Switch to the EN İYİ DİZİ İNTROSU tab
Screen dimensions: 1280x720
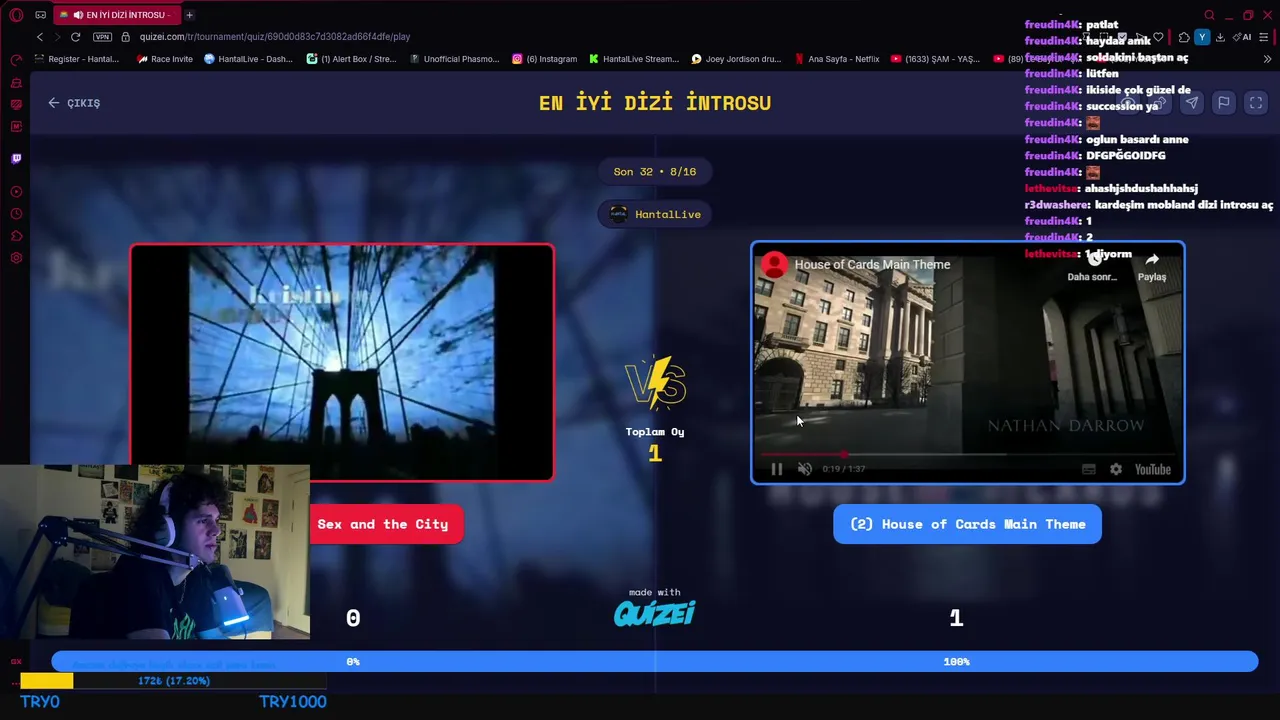point(118,15)
